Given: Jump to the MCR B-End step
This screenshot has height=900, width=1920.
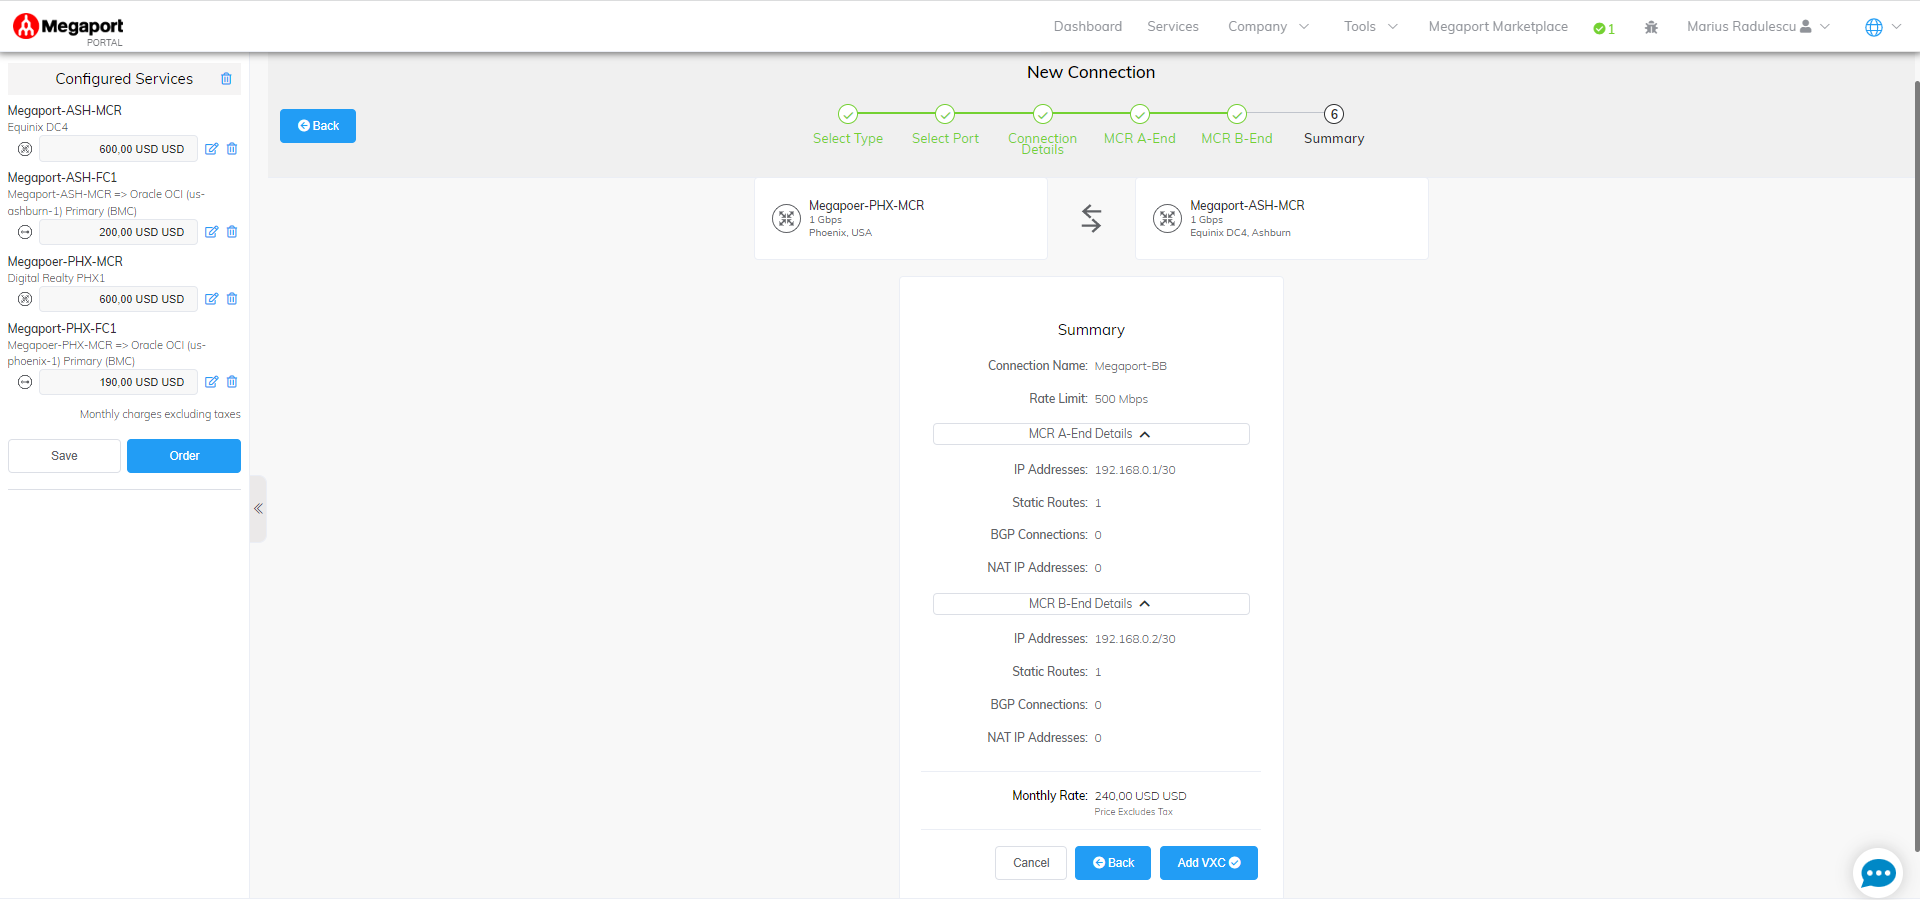Looking at the screenshot, I should tap(1237, 126).
